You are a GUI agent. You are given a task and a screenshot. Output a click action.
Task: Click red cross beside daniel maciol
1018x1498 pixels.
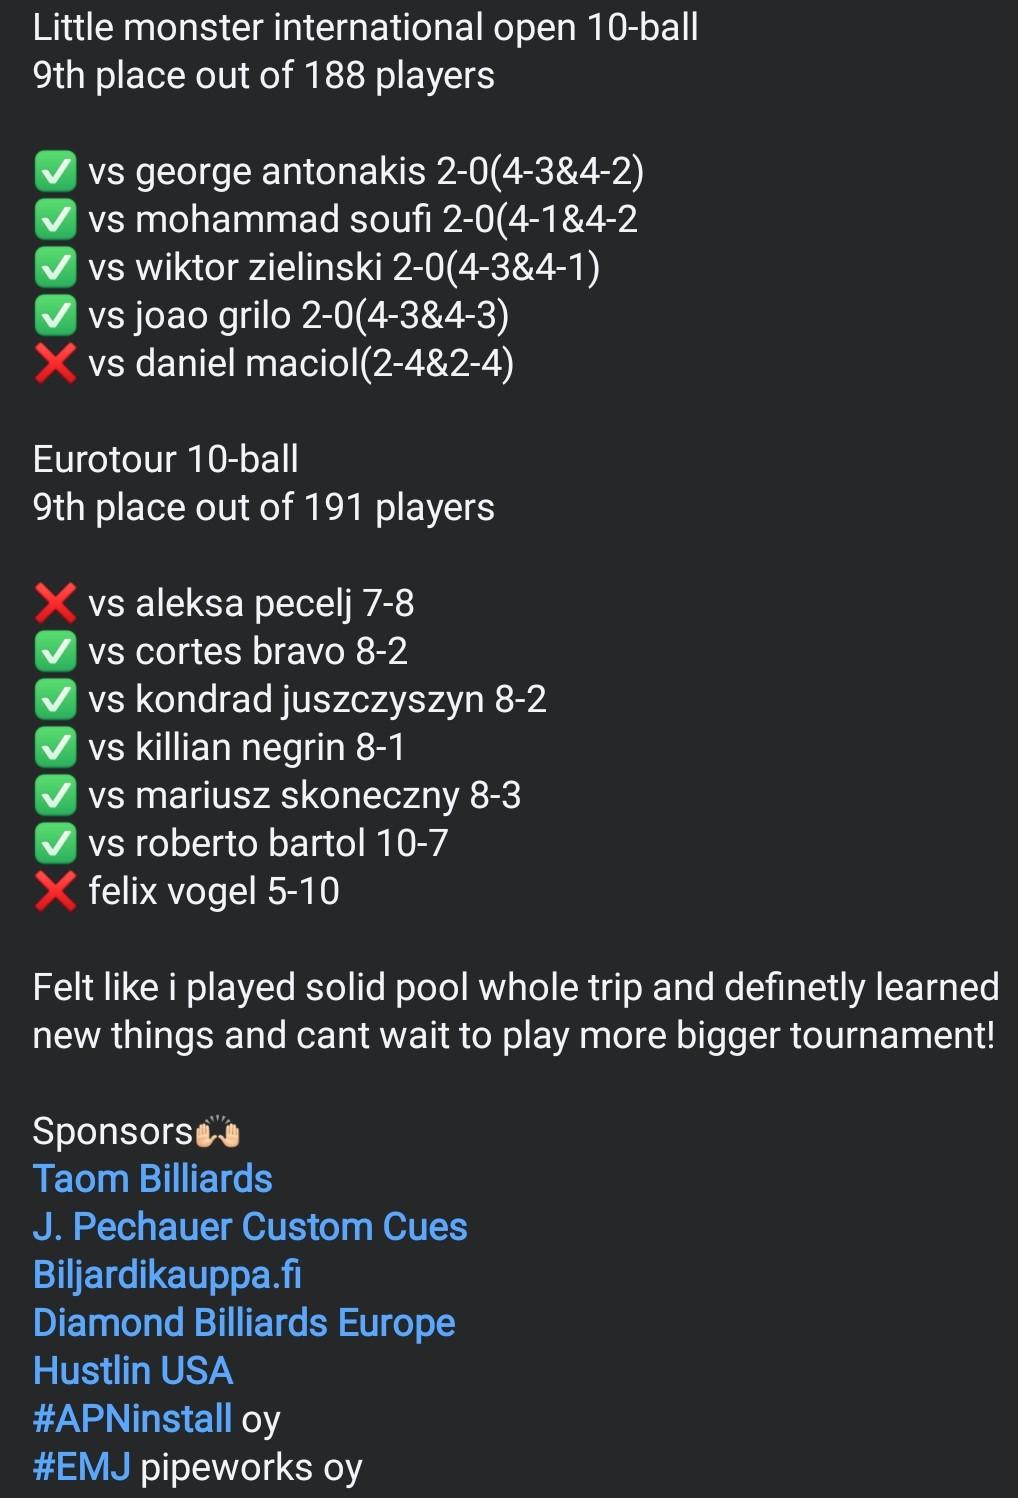(55, 364)
